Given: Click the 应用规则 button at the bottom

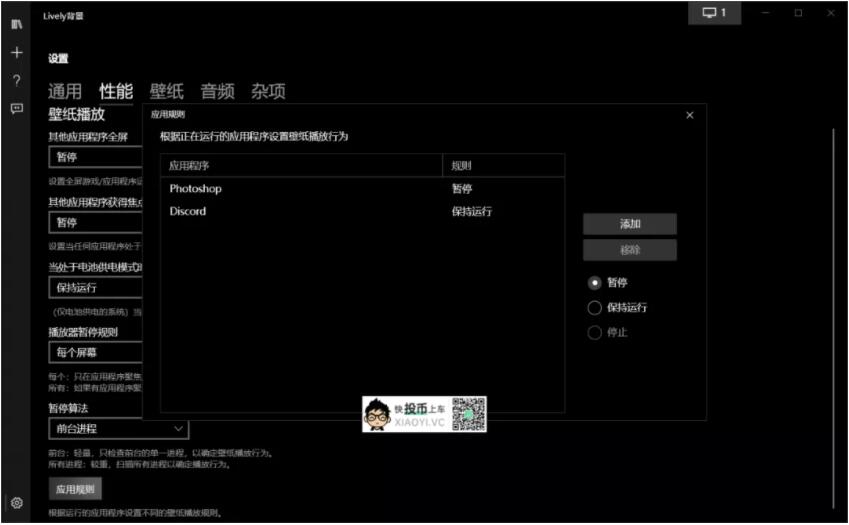Looking at the screenshot, I should [75, 489].
